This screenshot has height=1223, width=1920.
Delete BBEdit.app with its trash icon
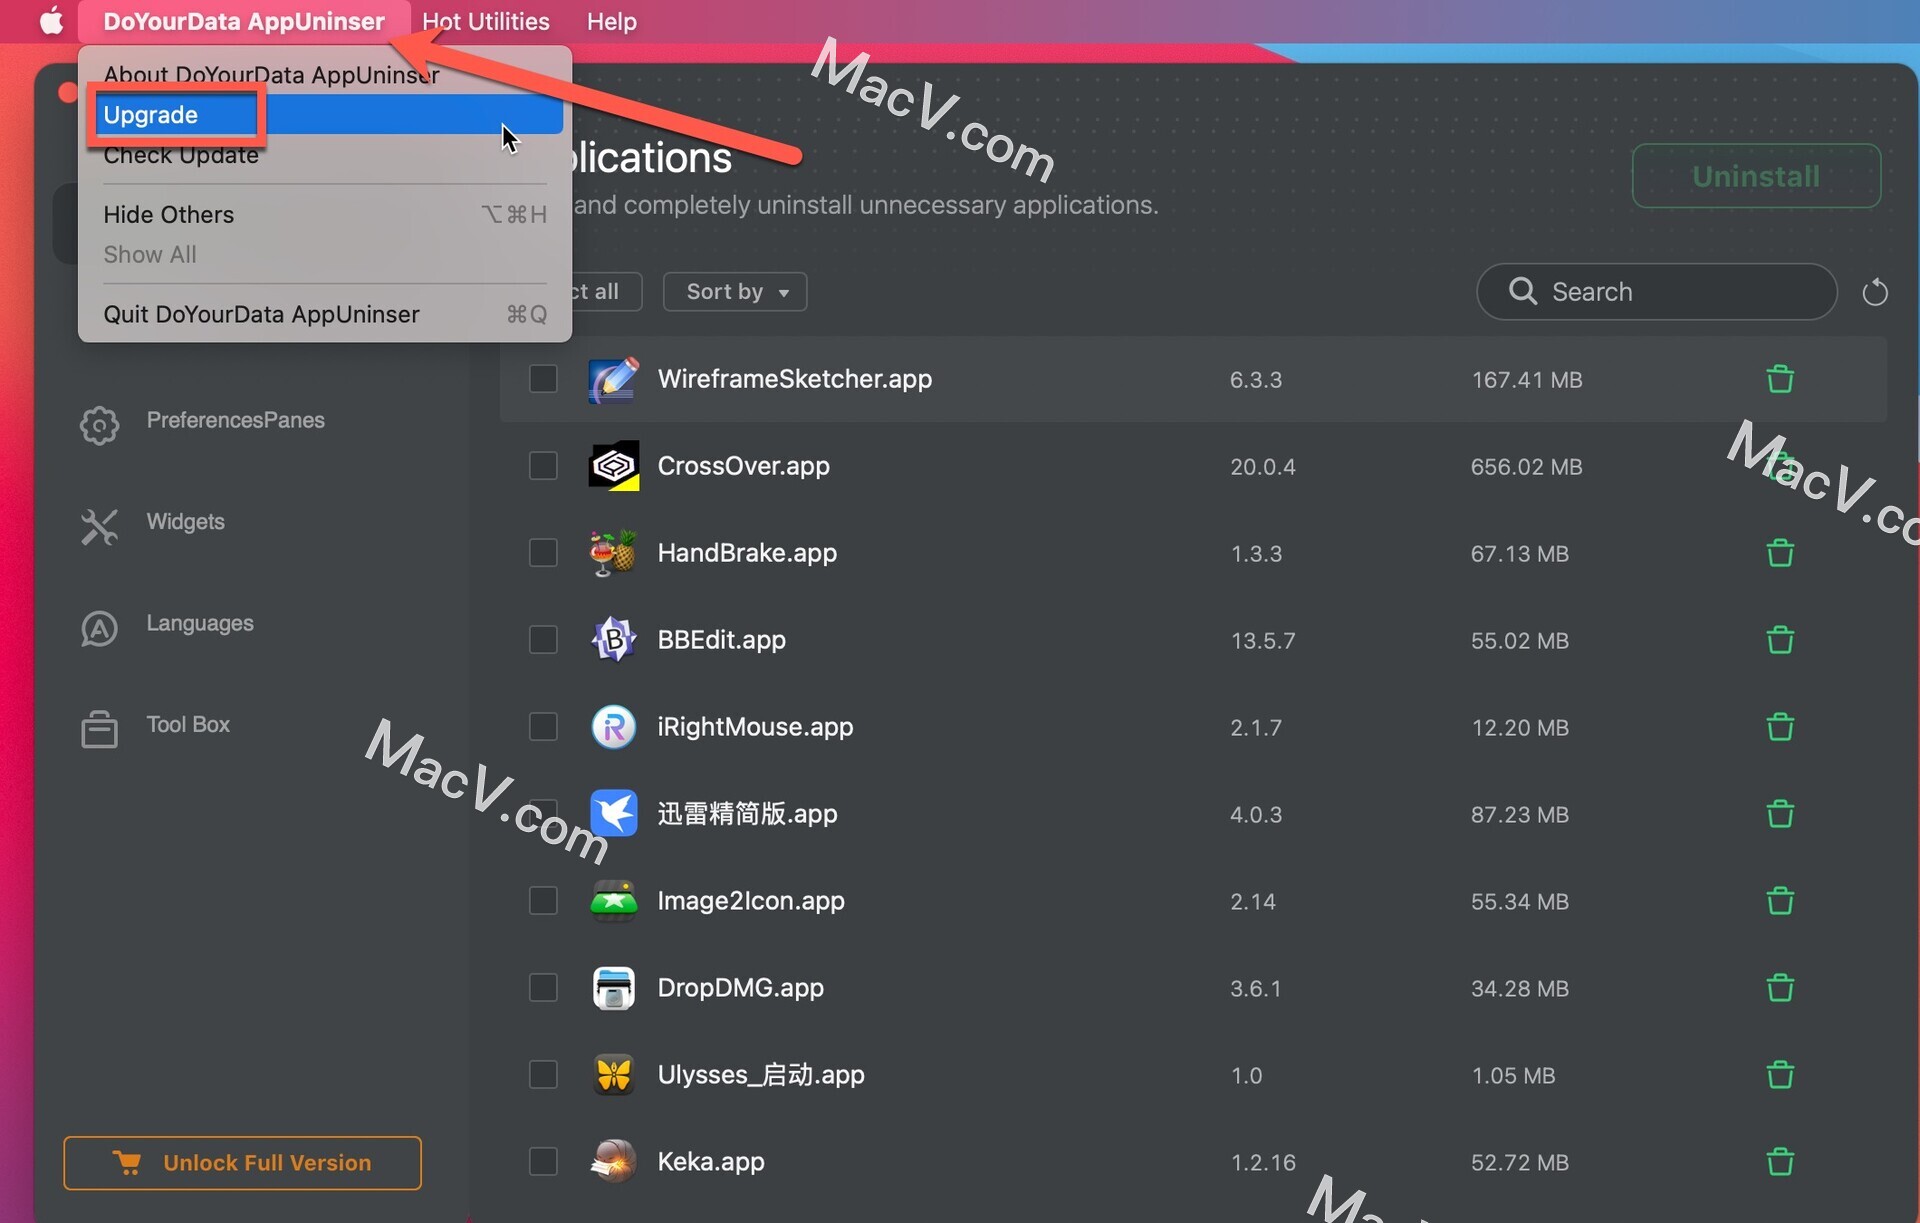(1779, 640)
